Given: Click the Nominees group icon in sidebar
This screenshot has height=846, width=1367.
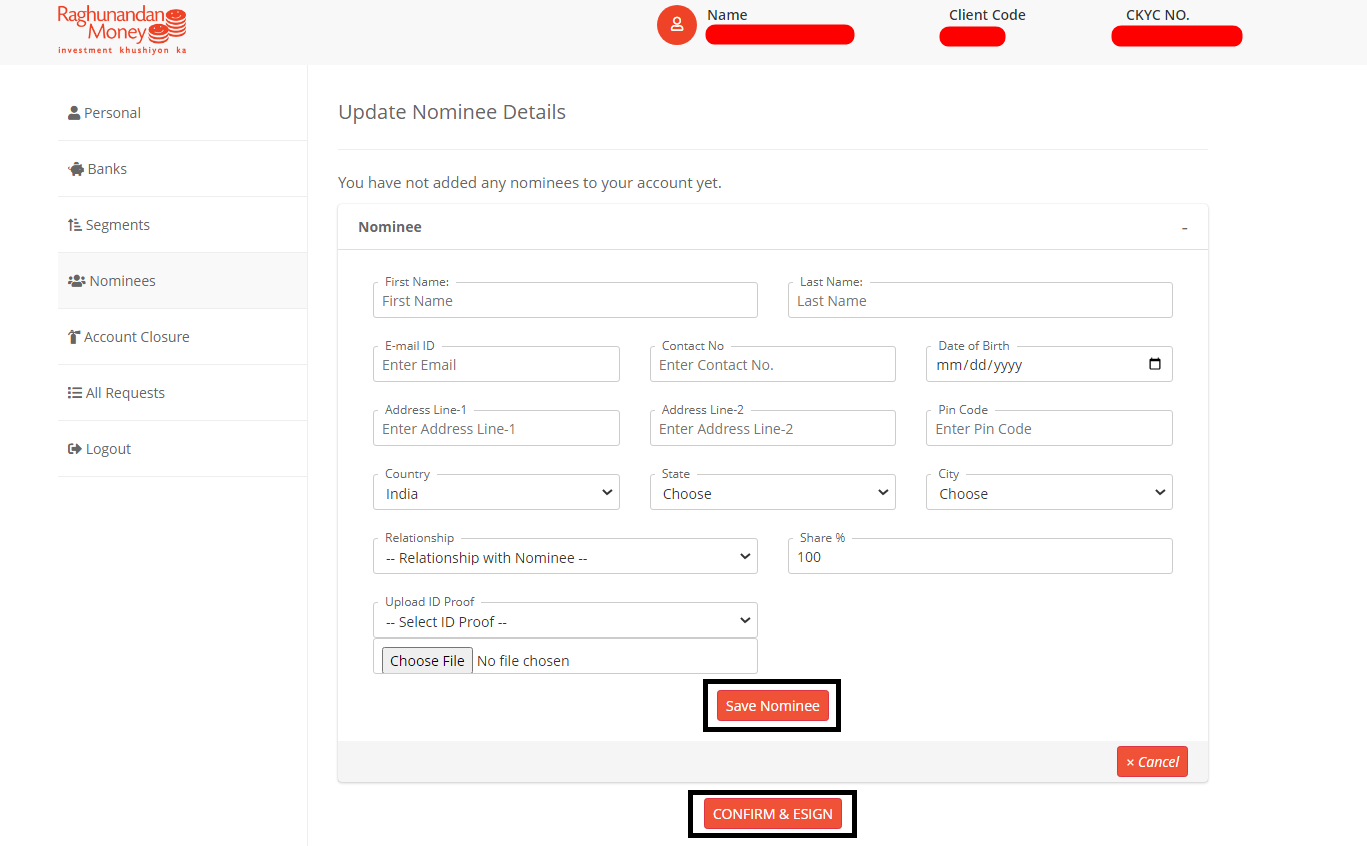Looking at the screenshot, I should [77, 281].
